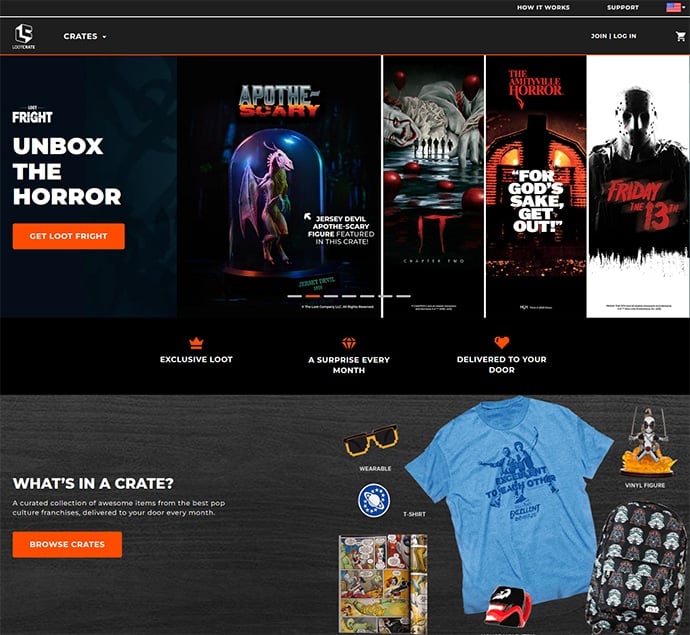This screenshot has width=690, height=635.
Task: Click the Friday the 13th poster
Action: [x=638, y=186]
